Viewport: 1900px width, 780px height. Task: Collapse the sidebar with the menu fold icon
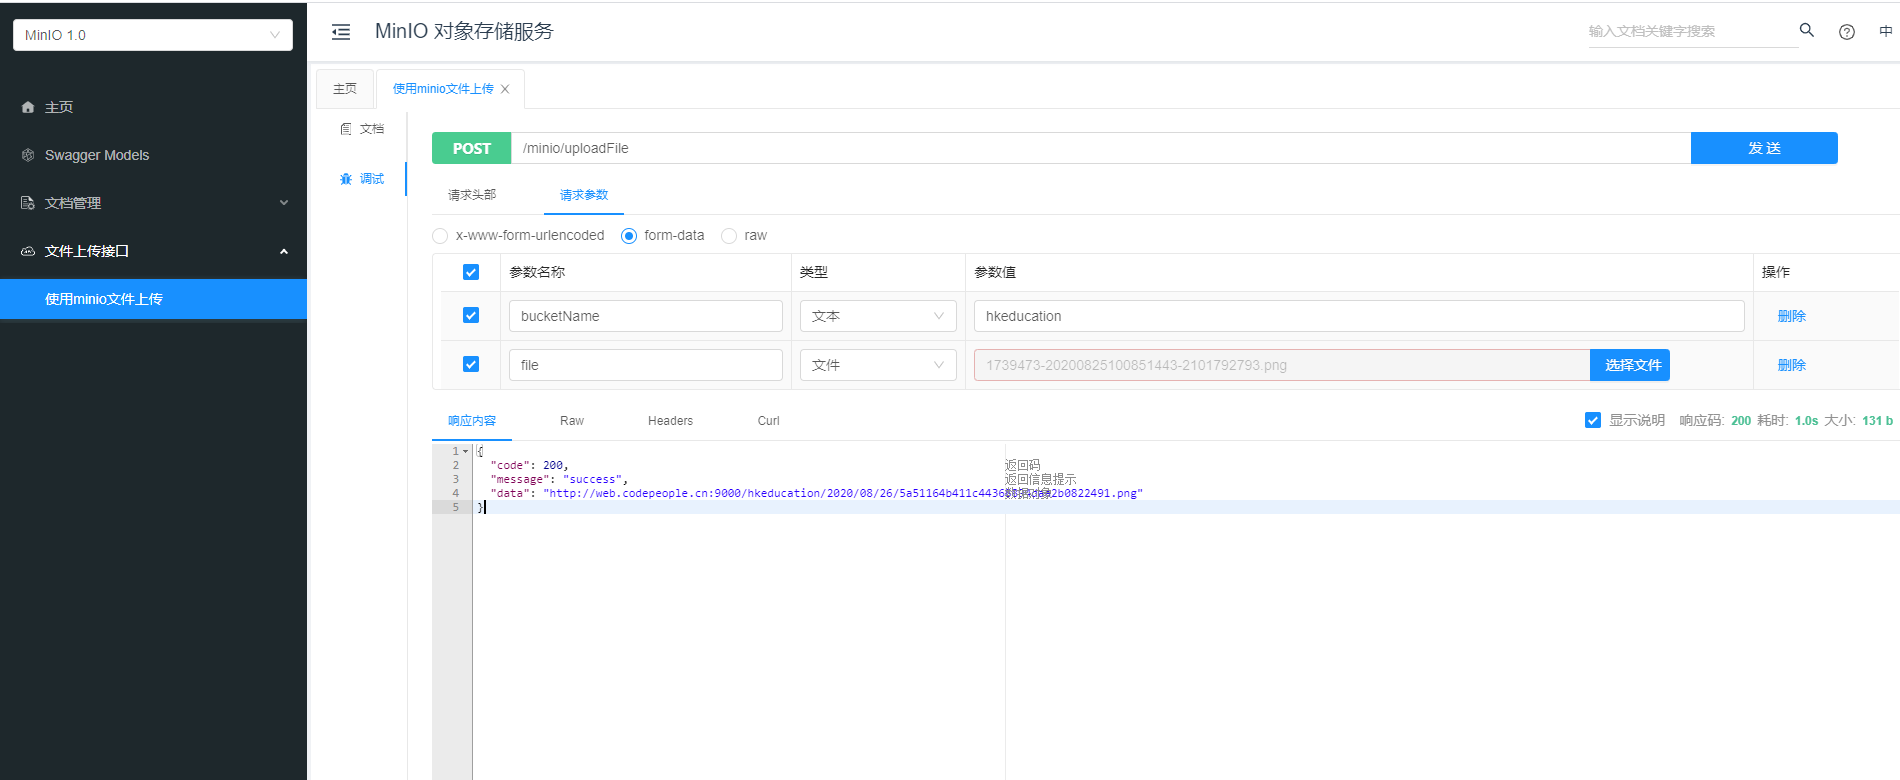tap(341, 32)
